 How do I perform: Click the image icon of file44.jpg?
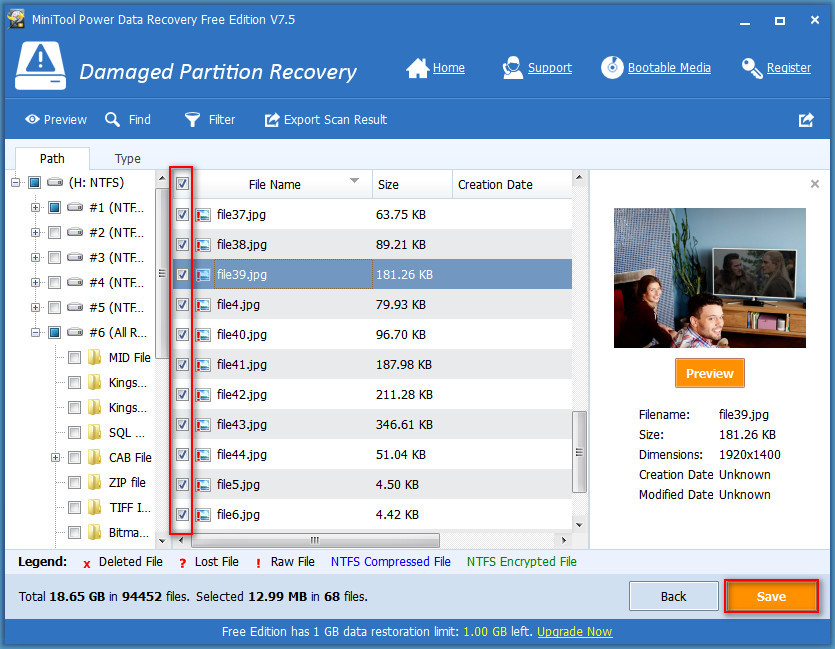tap(203, 455)
